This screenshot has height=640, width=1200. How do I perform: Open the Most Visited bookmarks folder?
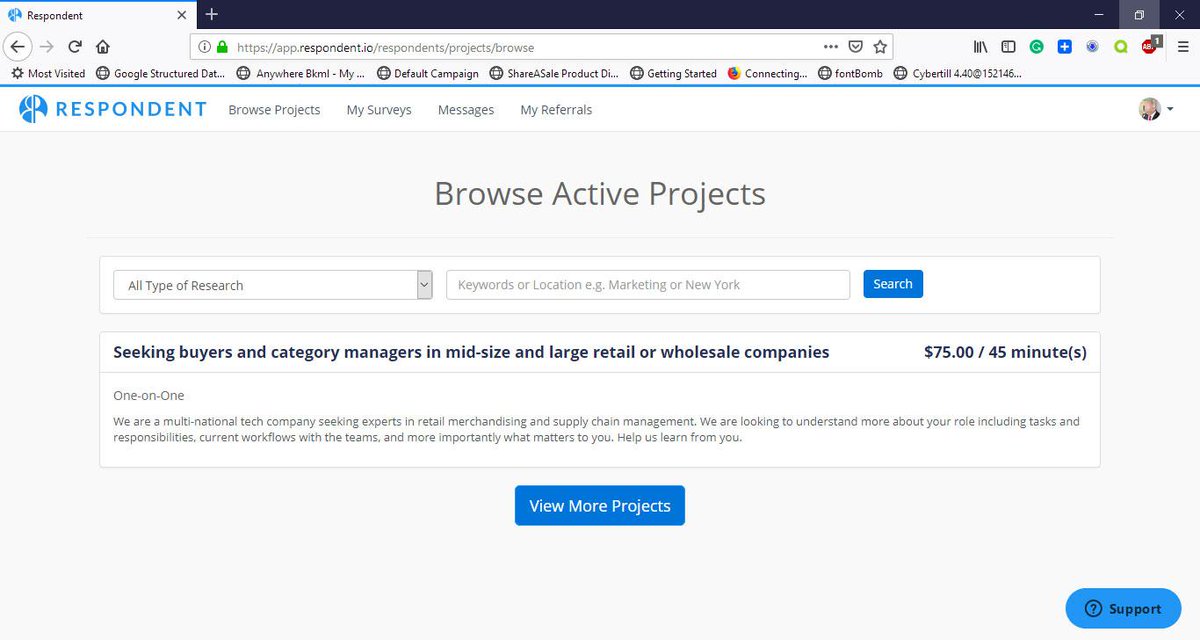48,73
